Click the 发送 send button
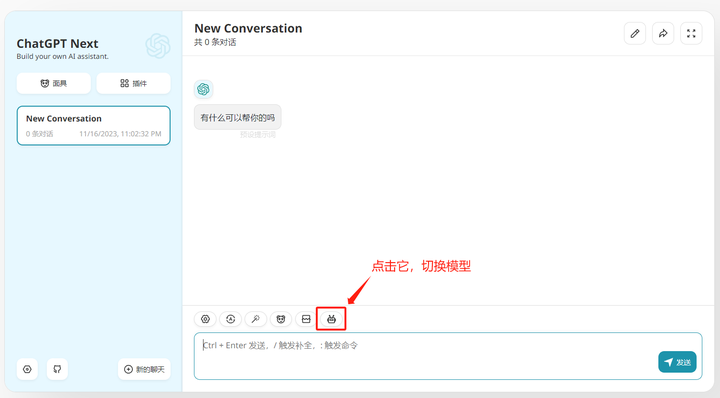 tap(677, 362)
